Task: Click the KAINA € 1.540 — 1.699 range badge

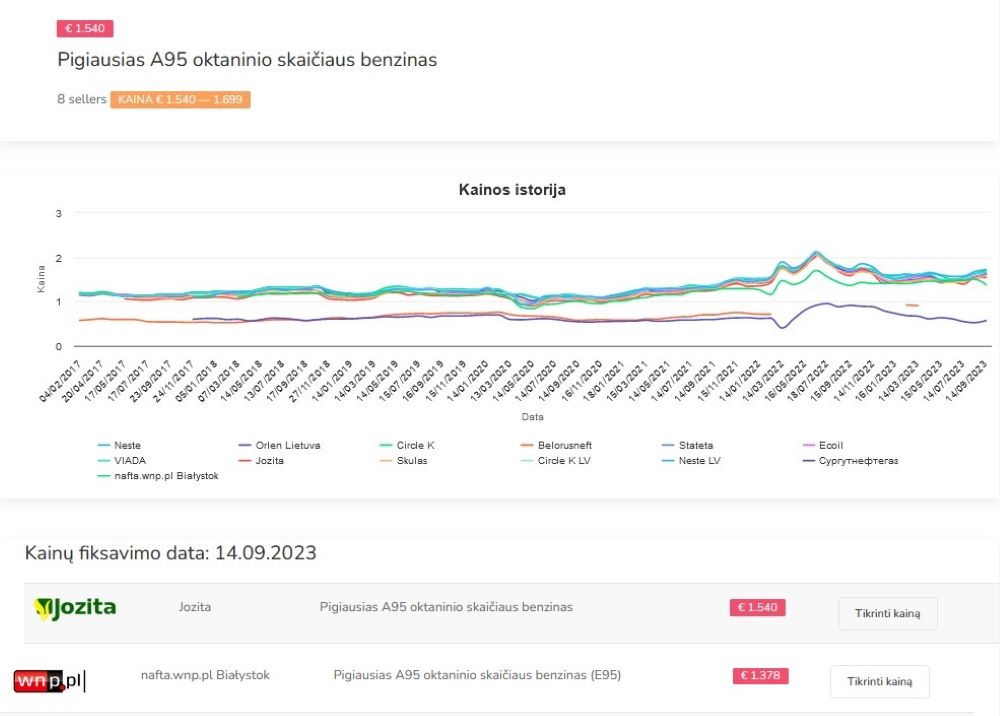Action: [x=180, y=99]
